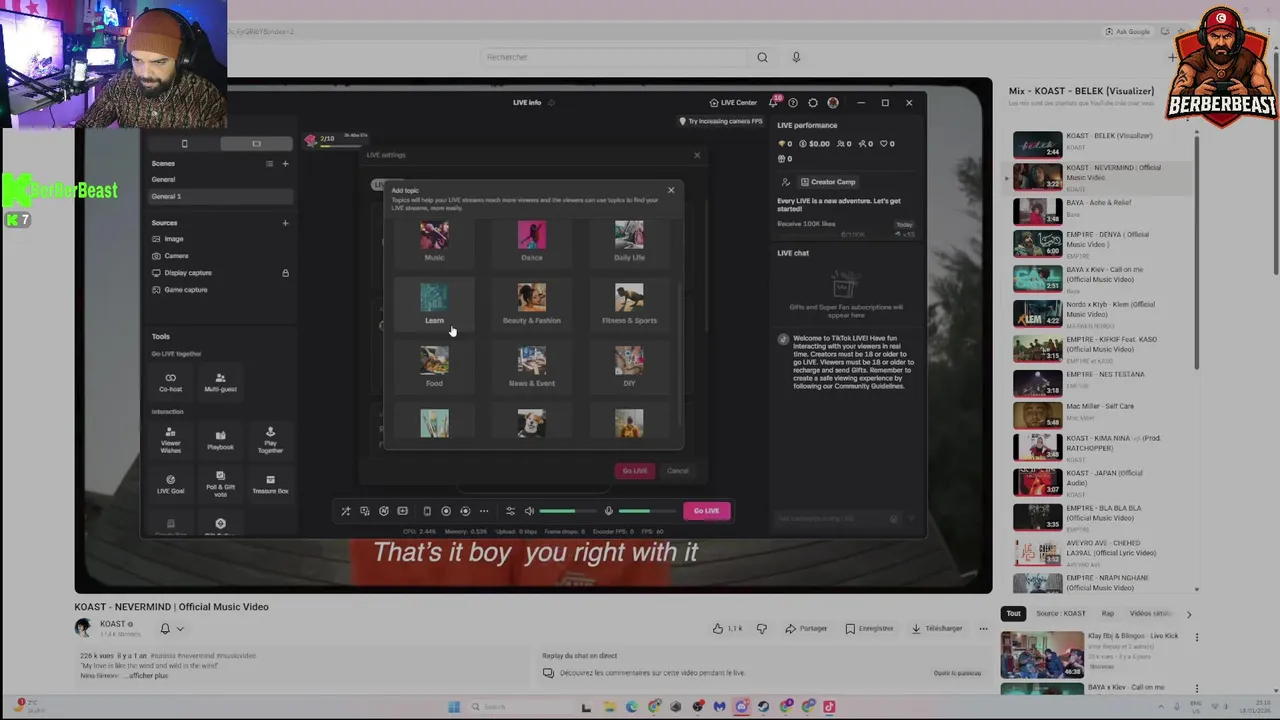Switch to portrait mobile layout
Screen dimensions: 1280x720
(184, 144)
